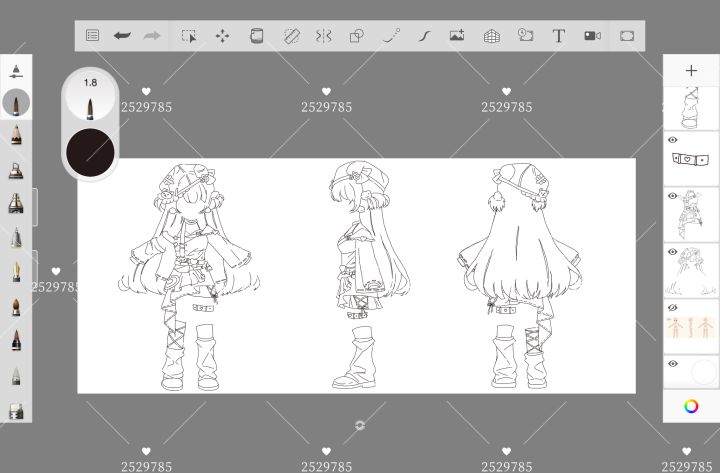Viewport: 720px width, 473px height.
Task: Redo the last undone action
Action: click(152, 35)
